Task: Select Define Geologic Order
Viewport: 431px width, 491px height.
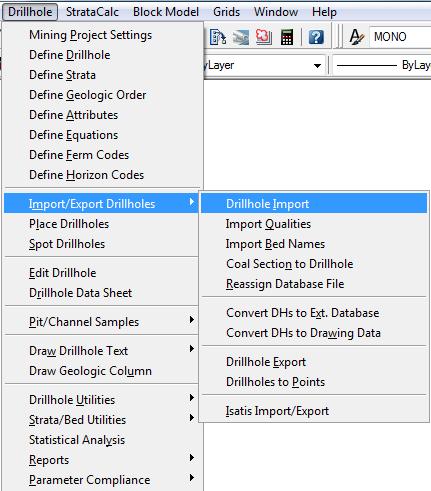Action: (x=102, y=95)
